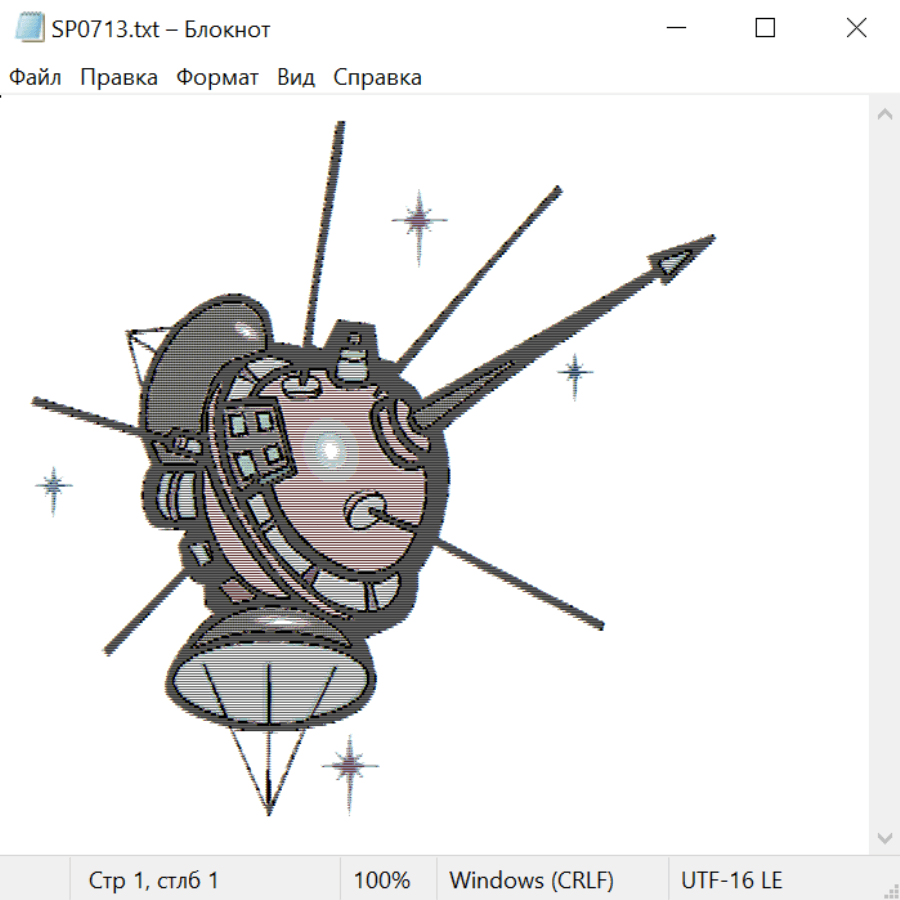This screenshot has width=900, height=900.
Task: Click the resize grip in the window corner
Action: (890, 890)
